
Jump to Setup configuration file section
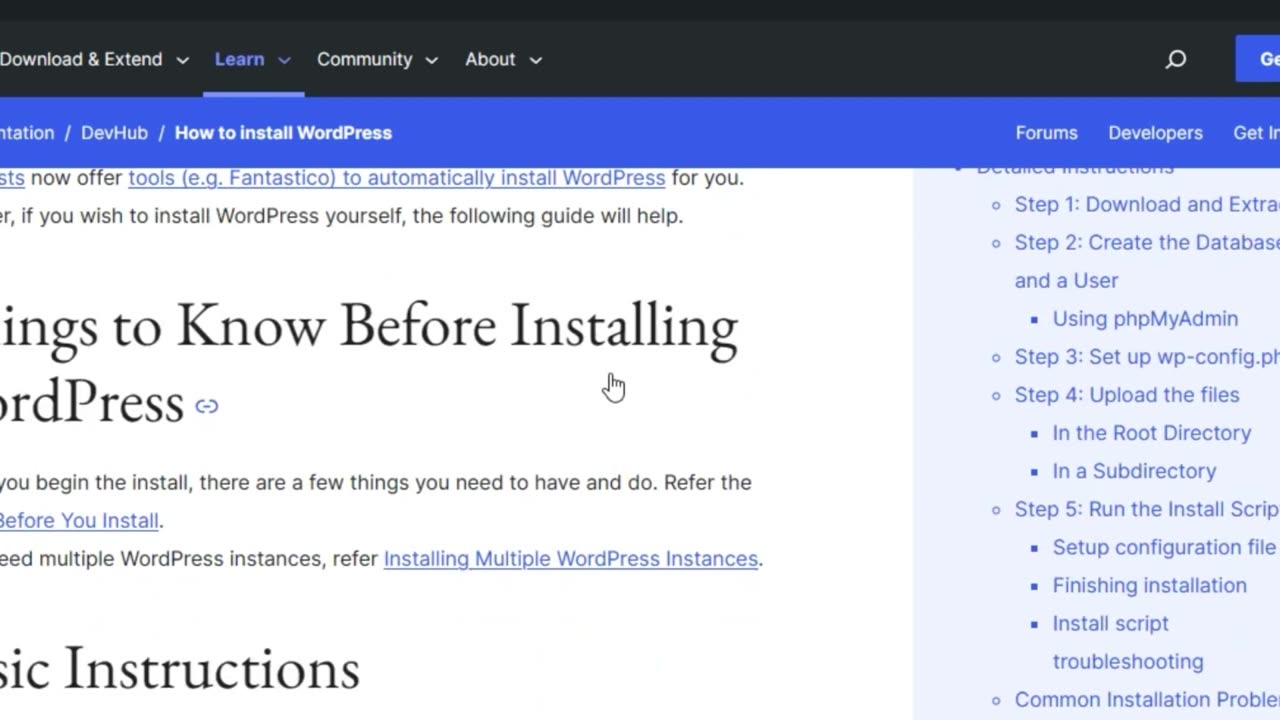pos(1164,547)
